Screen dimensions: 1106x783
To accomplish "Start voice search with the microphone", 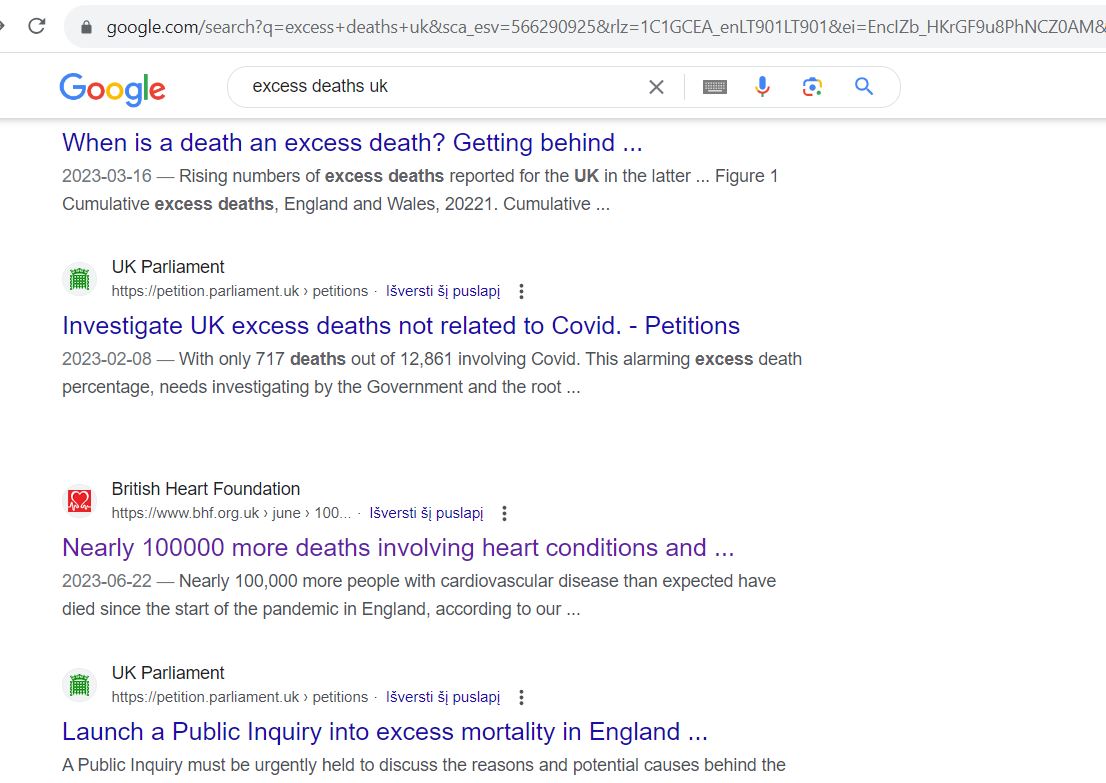I will coord(762,87).
